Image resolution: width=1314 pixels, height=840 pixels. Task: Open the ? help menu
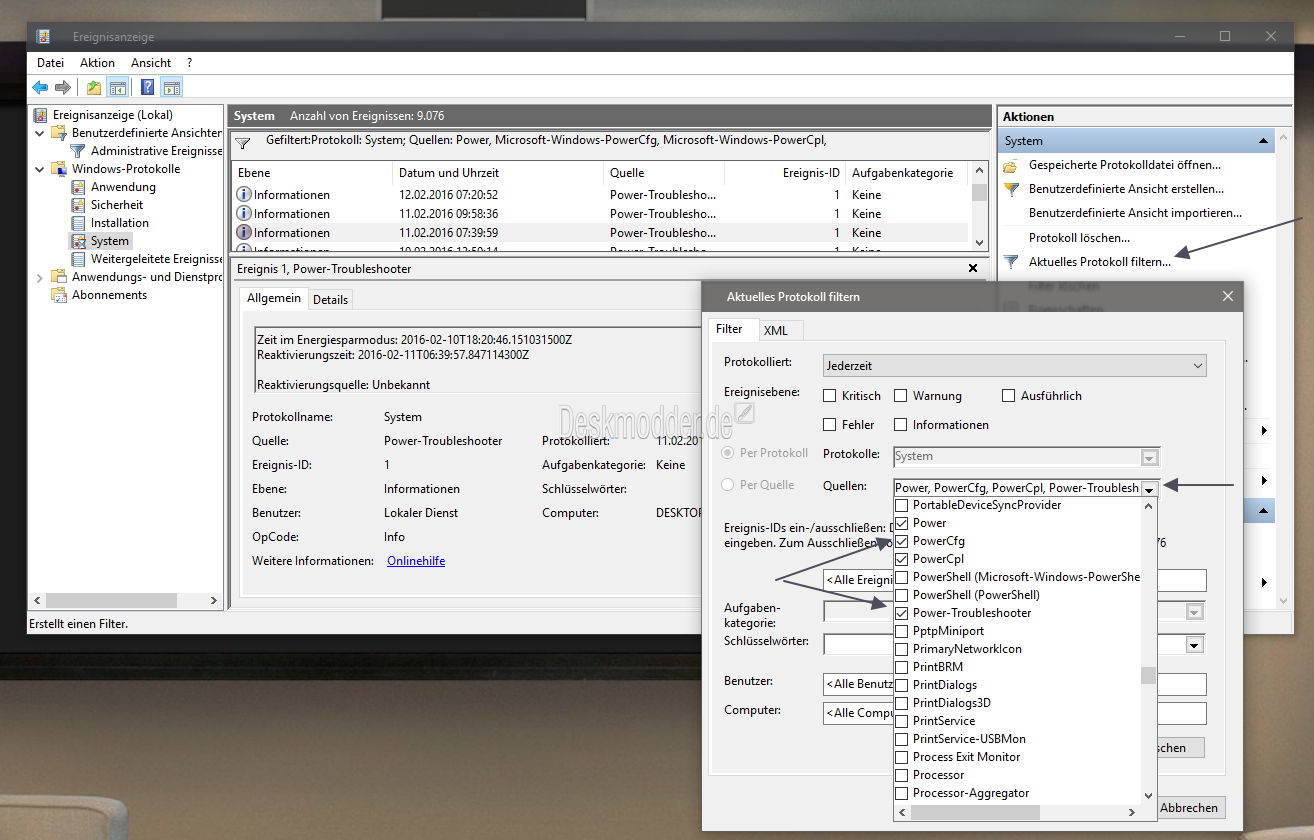point(190,63)
